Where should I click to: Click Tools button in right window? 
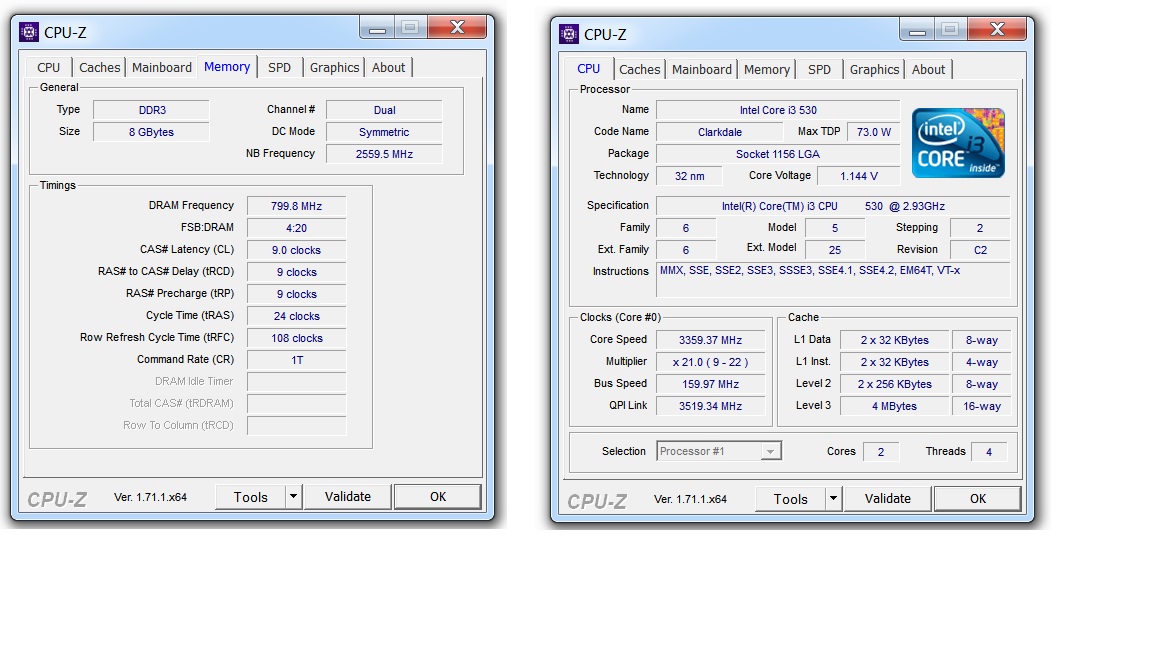791,500
